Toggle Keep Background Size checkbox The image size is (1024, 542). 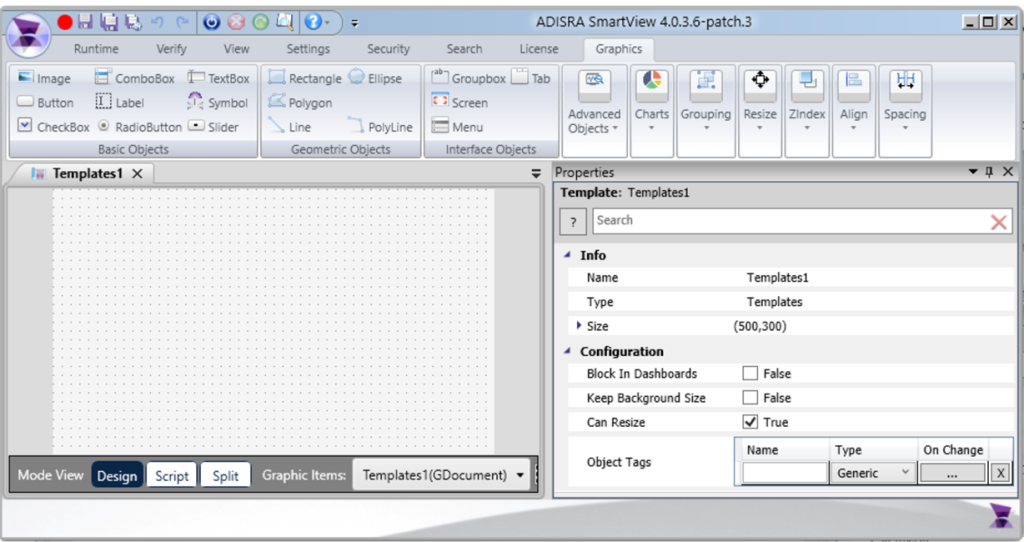(x=750, y=398)
